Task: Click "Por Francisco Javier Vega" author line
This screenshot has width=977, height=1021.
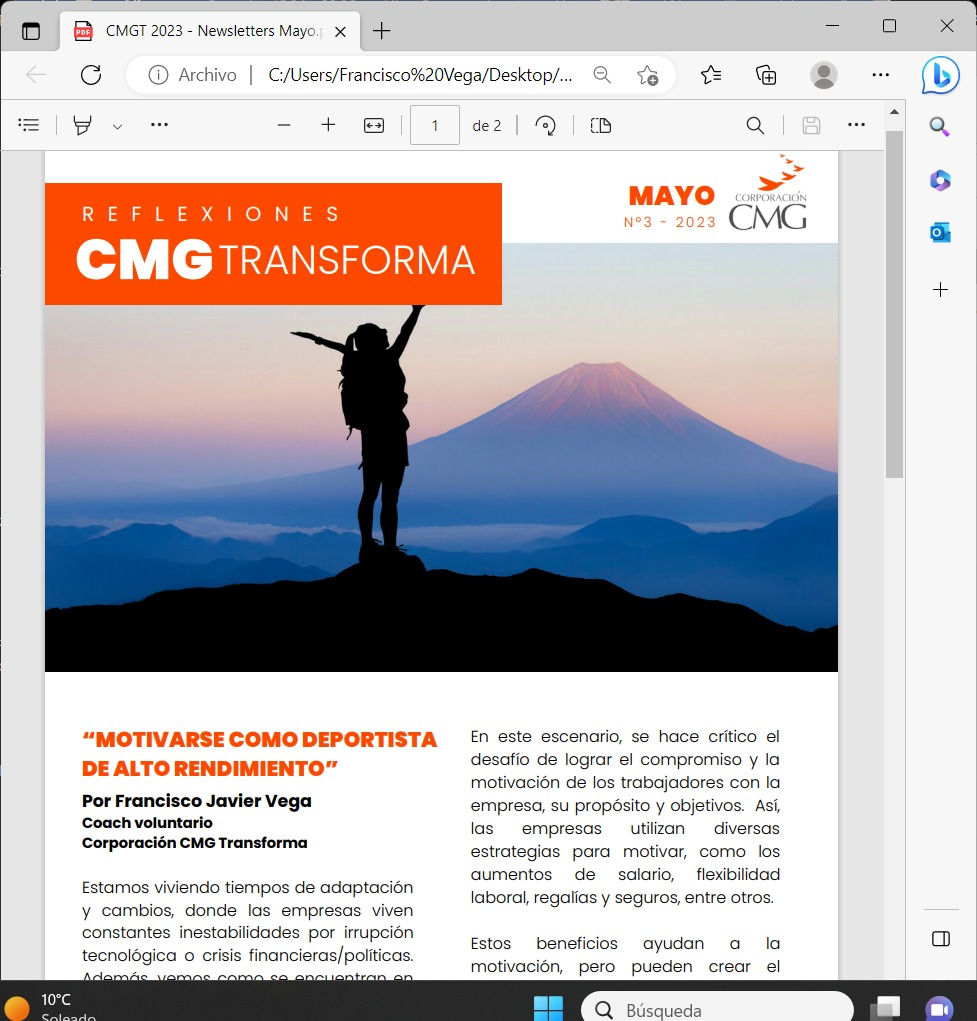Action: click(x=197, y=801)
